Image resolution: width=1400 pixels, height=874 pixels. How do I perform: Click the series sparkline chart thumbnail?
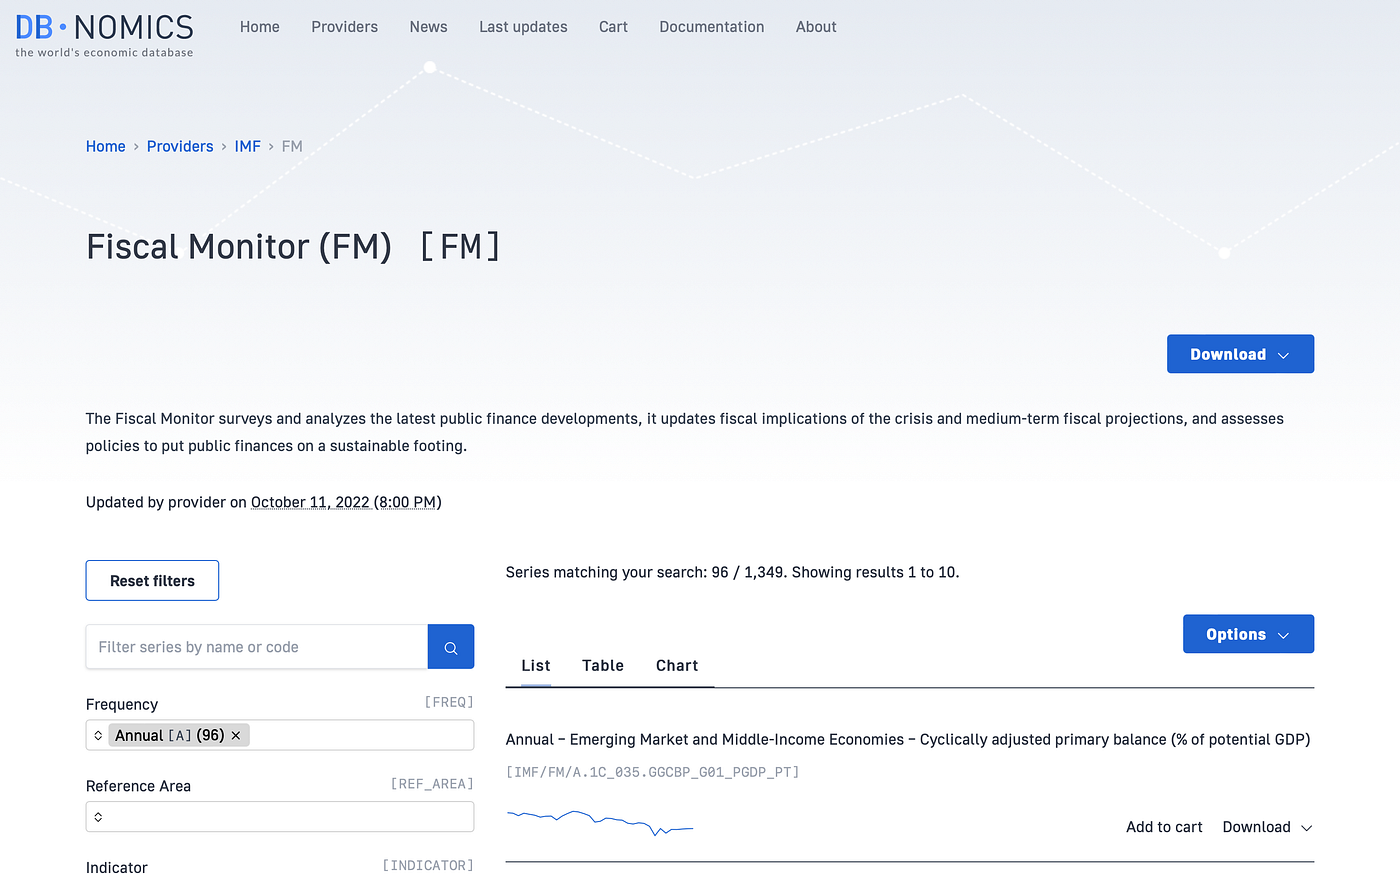[x=600, y=822]
